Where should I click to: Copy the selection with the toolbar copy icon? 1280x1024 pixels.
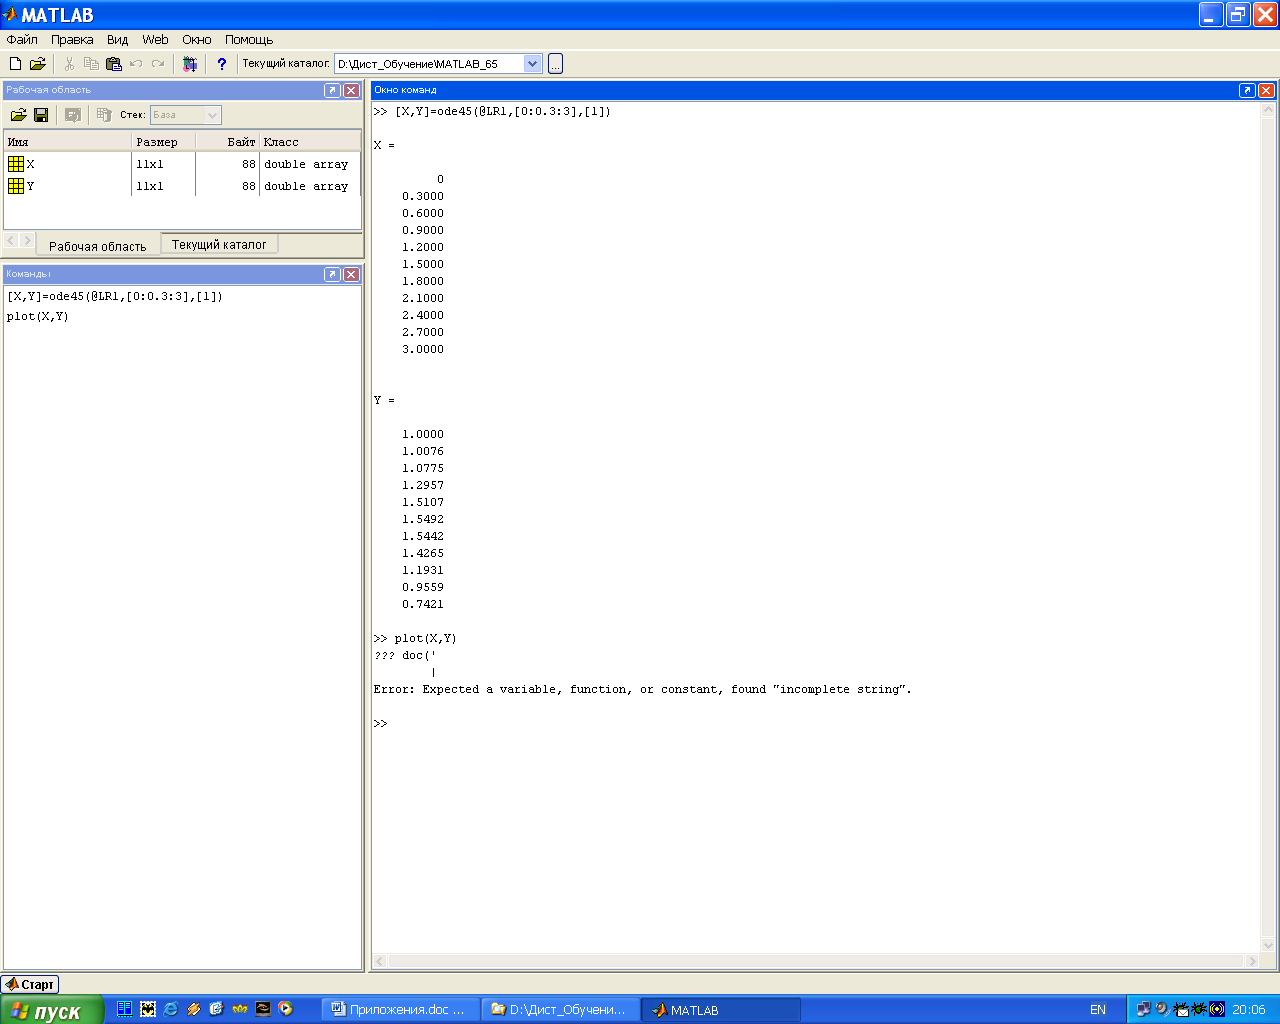[91, 64]
